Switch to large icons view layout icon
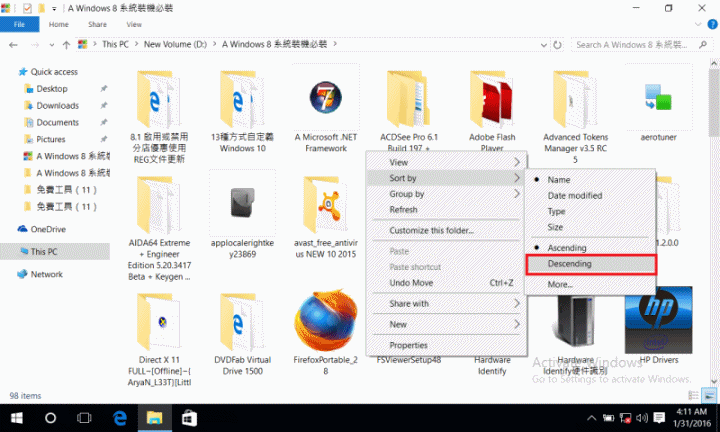 [x=709, y=395]
